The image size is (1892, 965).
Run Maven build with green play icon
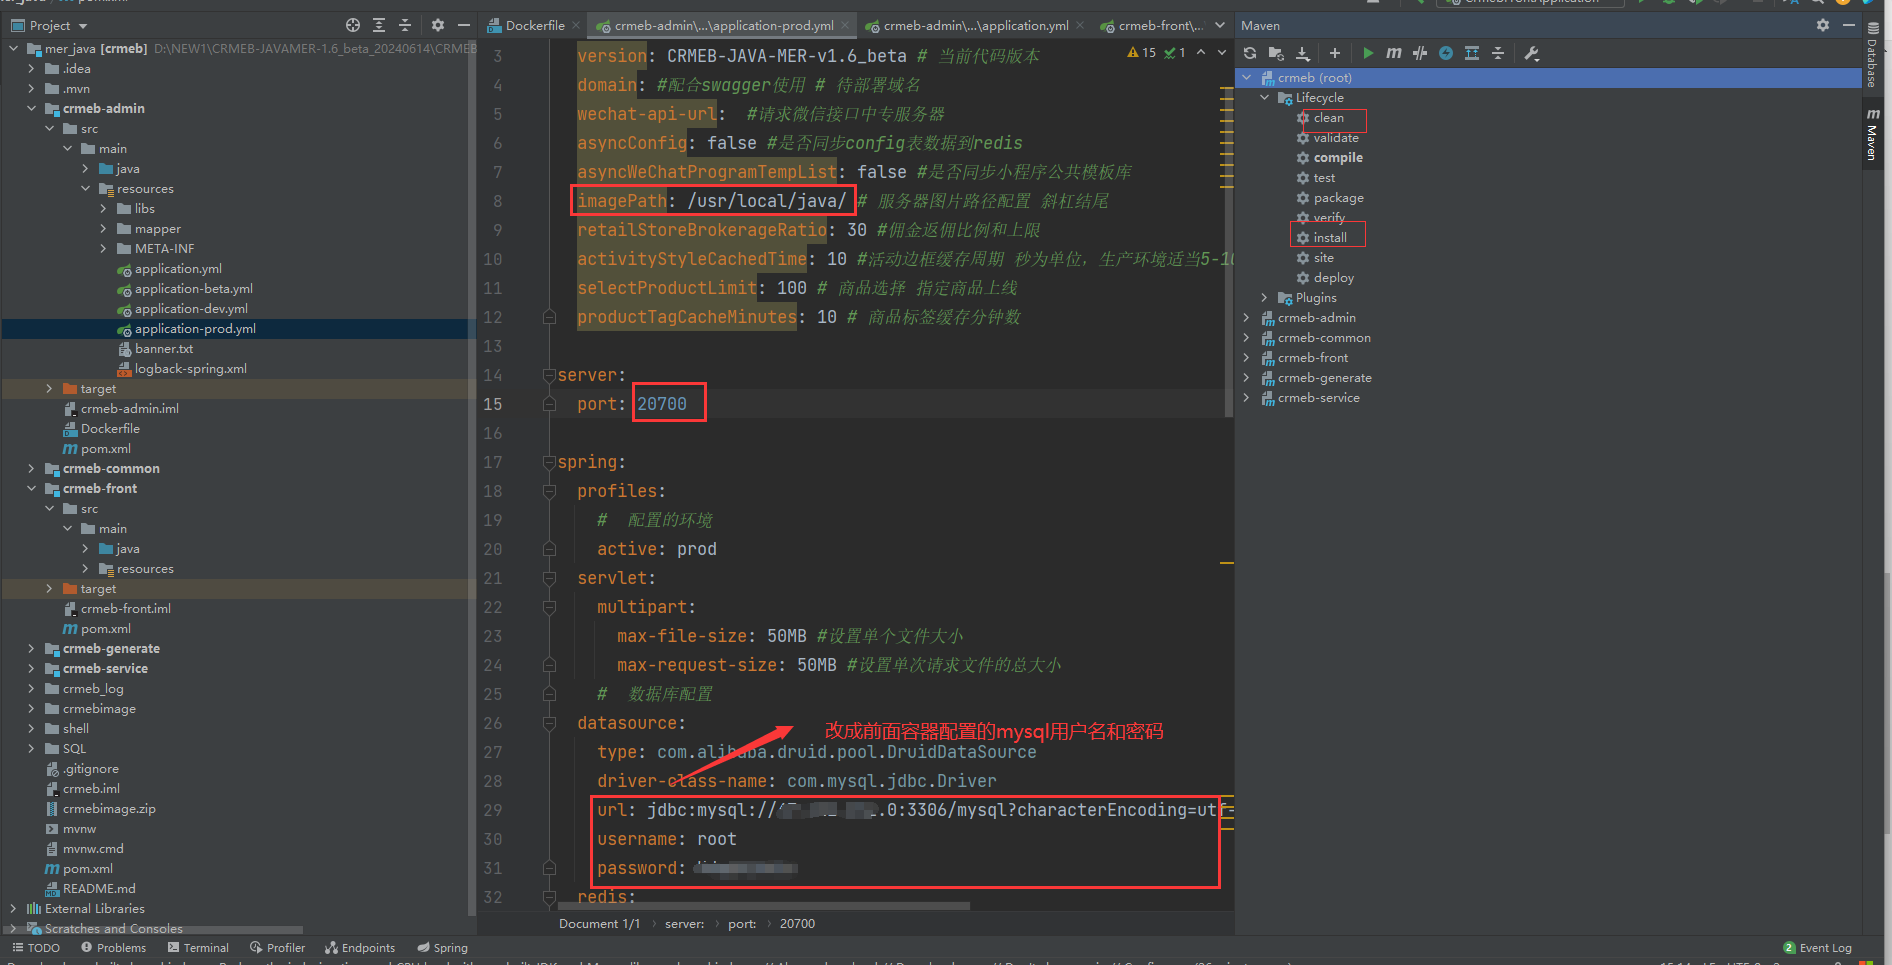coord(1368,53)
